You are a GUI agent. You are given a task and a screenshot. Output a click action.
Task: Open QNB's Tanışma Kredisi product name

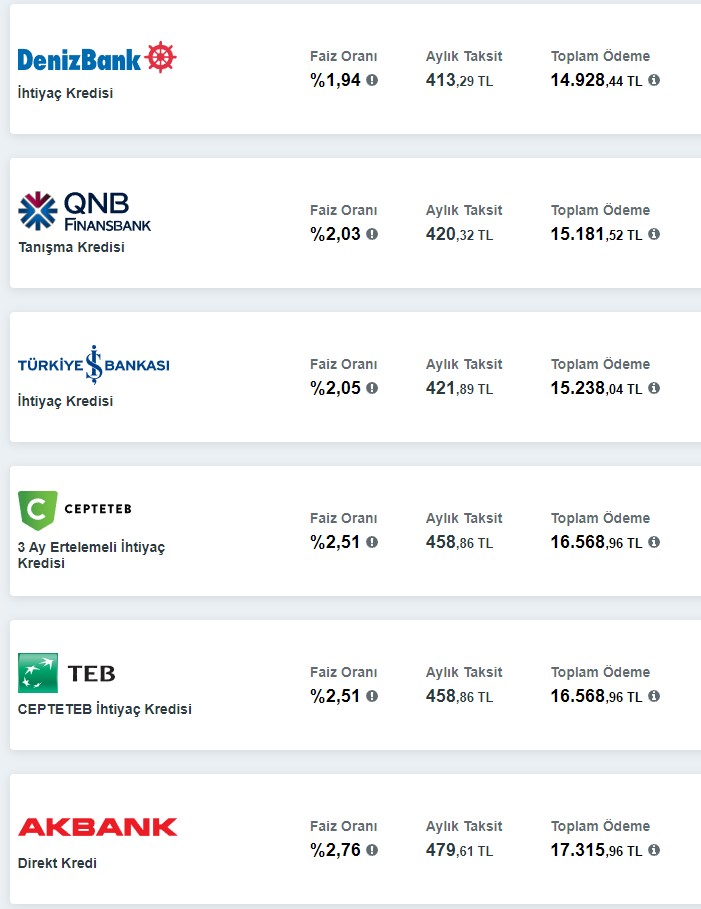pos(71,248)
